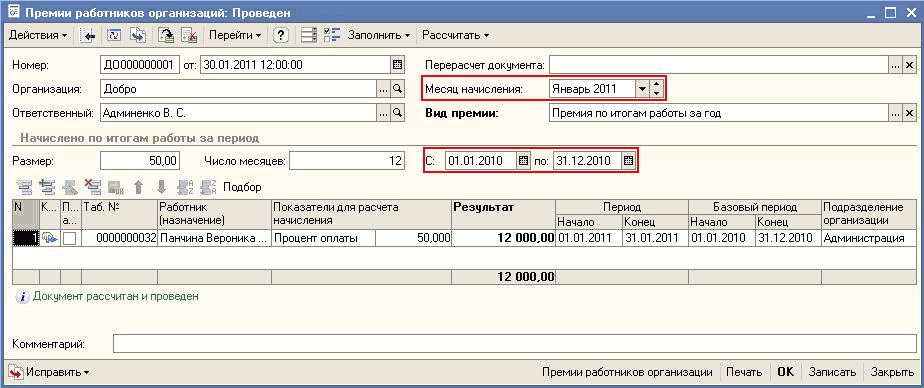Click magnifier icon in Организация field
The image size is (924, 388).
[x=397, y=90]
